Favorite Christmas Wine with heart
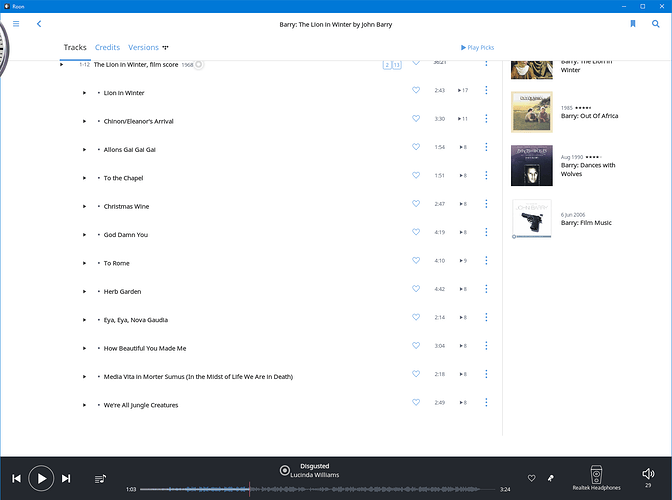Viewport: 672px width, 500px height. coord(416,204)
